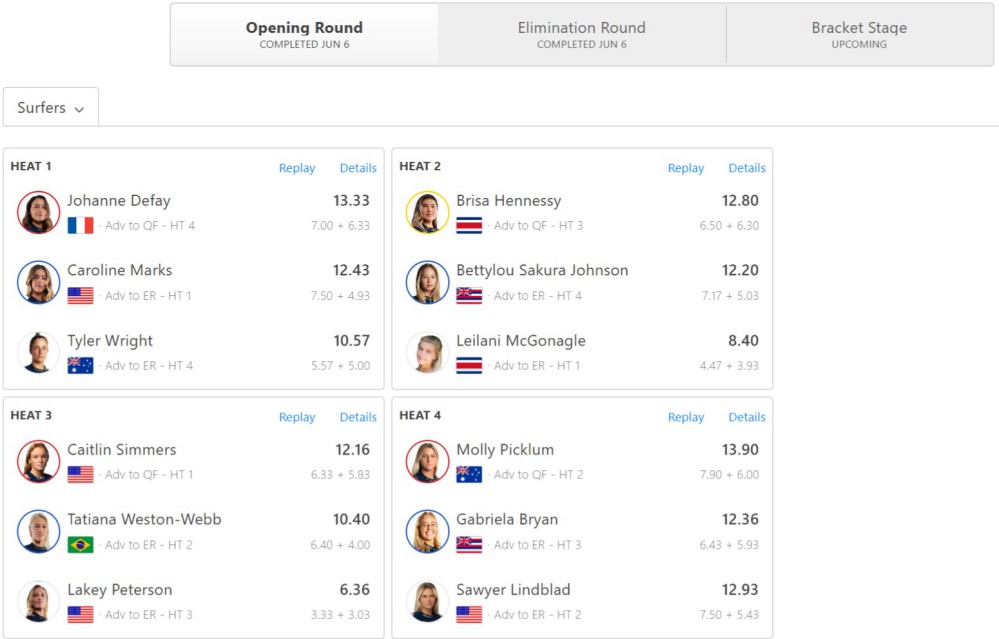Image resolution: width=999 pixels, height=639 pixels.
Task: Click the Caroline Marks surfer name
Action: (119, 270)
